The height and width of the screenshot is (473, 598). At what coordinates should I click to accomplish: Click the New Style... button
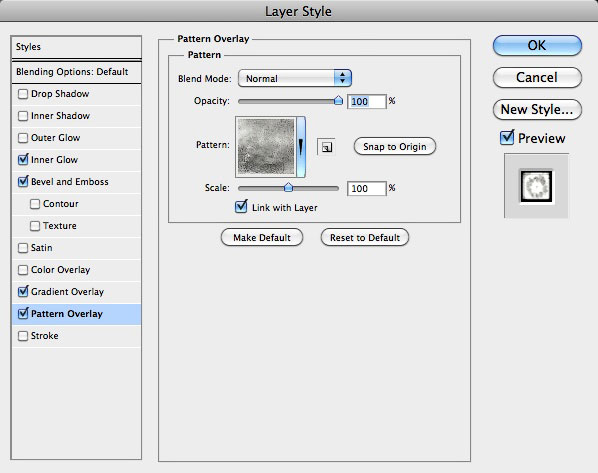(x=537, y=109)
